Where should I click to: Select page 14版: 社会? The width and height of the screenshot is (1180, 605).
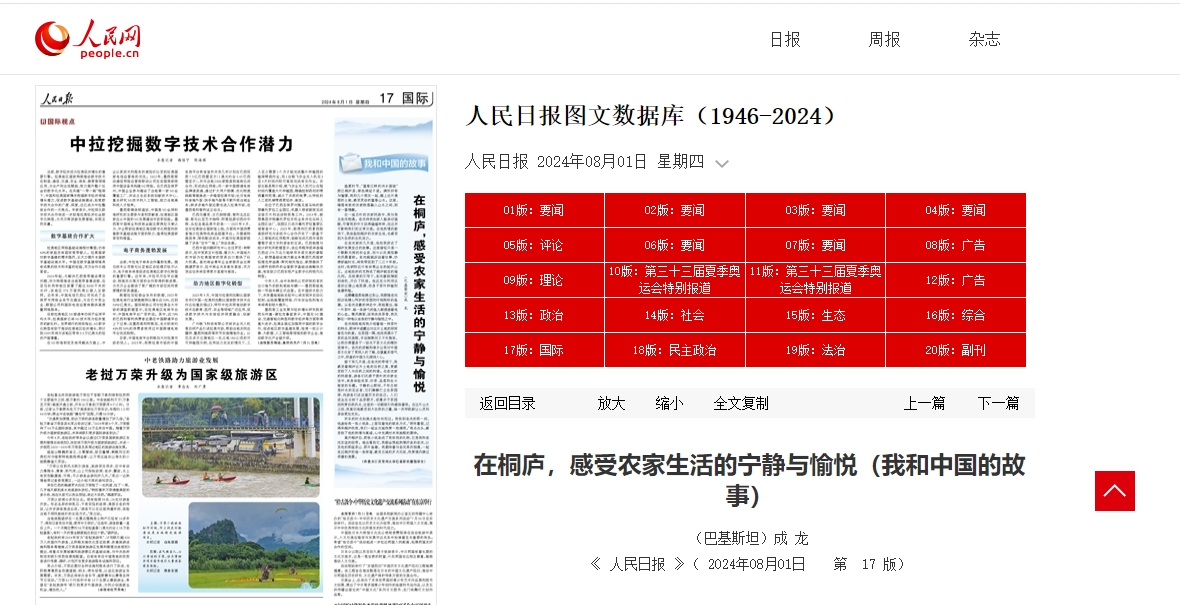675,315
